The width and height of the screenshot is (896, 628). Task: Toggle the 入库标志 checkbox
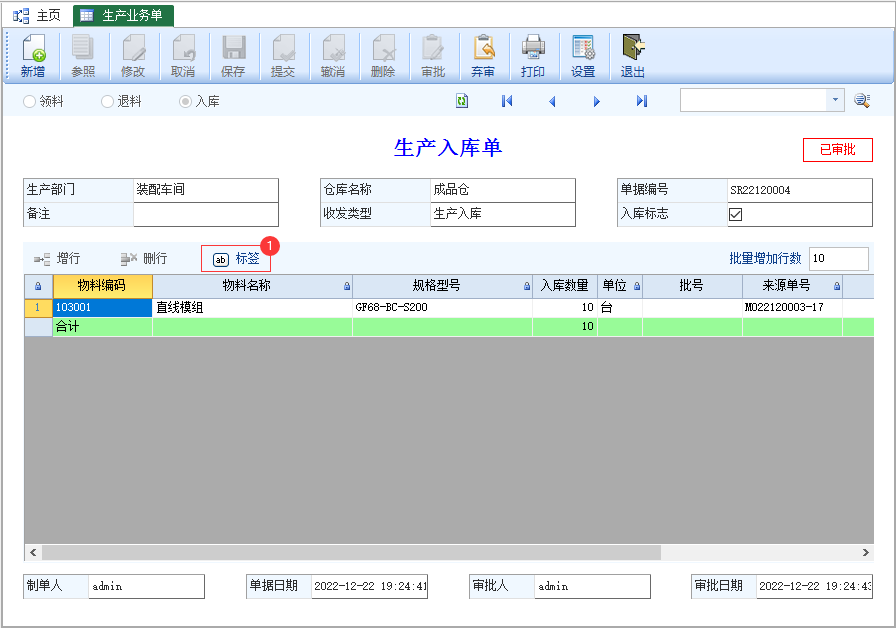[x=735, y=214]
